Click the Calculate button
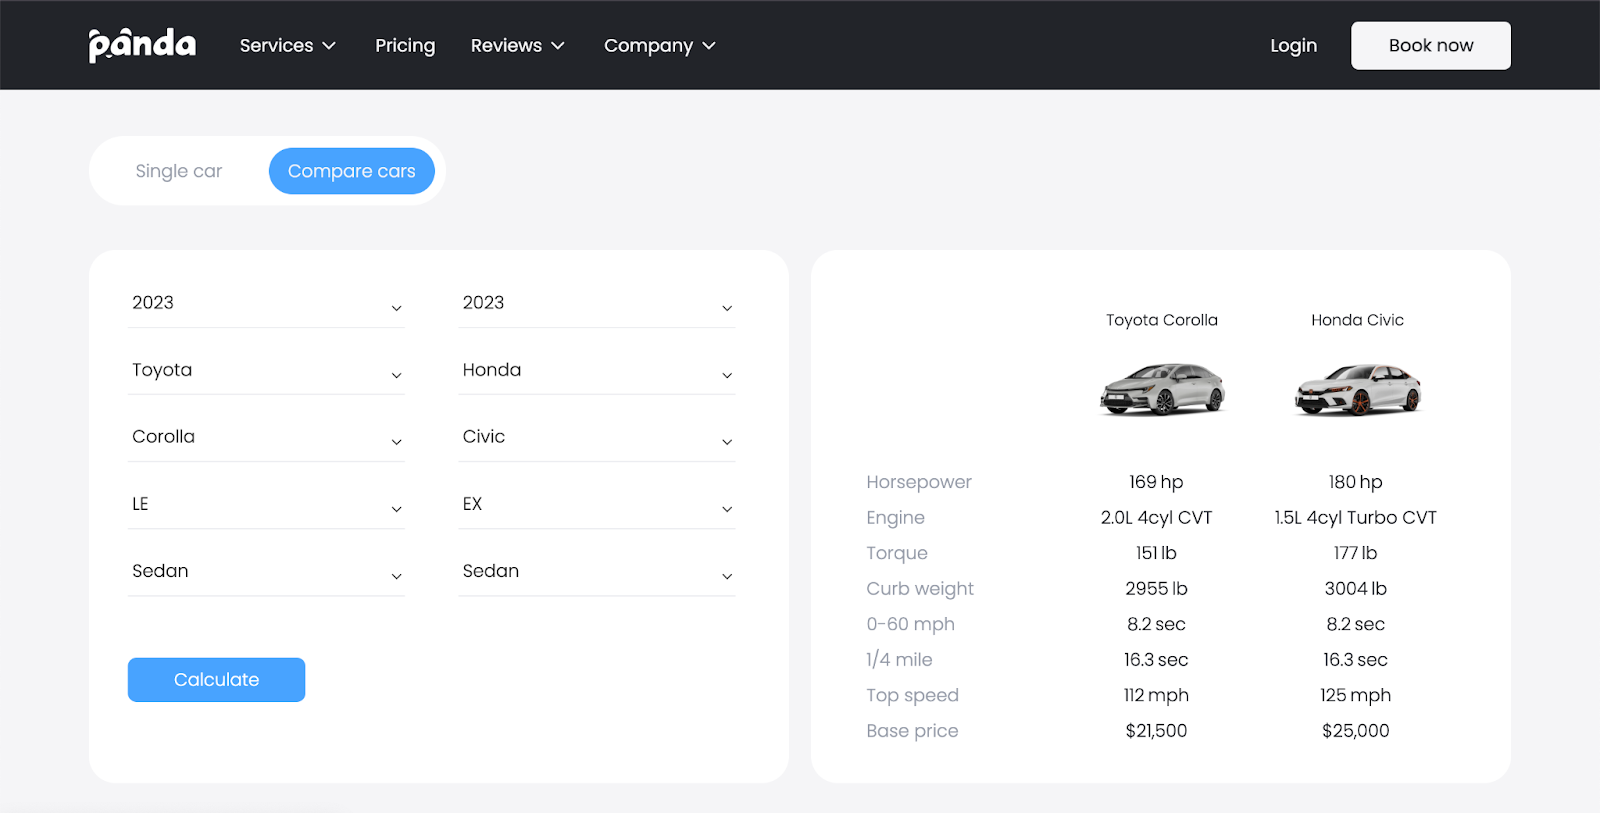The image size is (1600, 813). [216, 680]
